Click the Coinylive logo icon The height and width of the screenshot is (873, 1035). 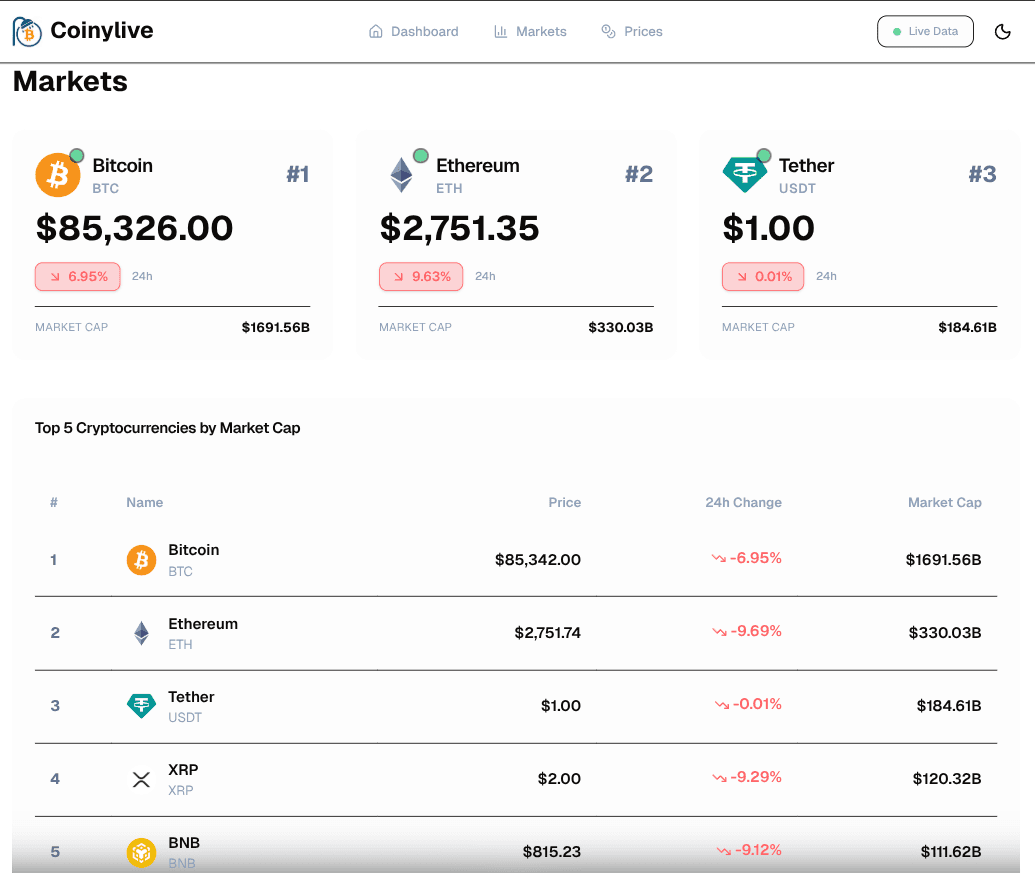[x=25, y=31]
